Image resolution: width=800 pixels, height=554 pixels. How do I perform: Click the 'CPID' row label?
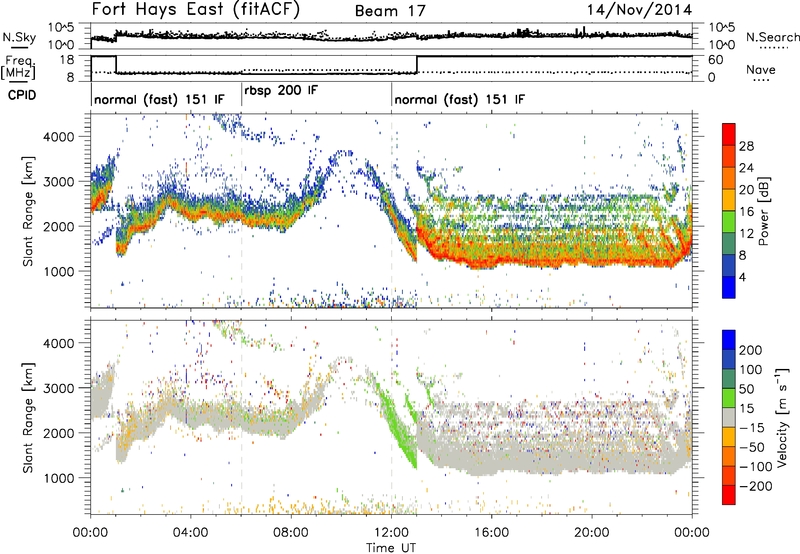22,95
